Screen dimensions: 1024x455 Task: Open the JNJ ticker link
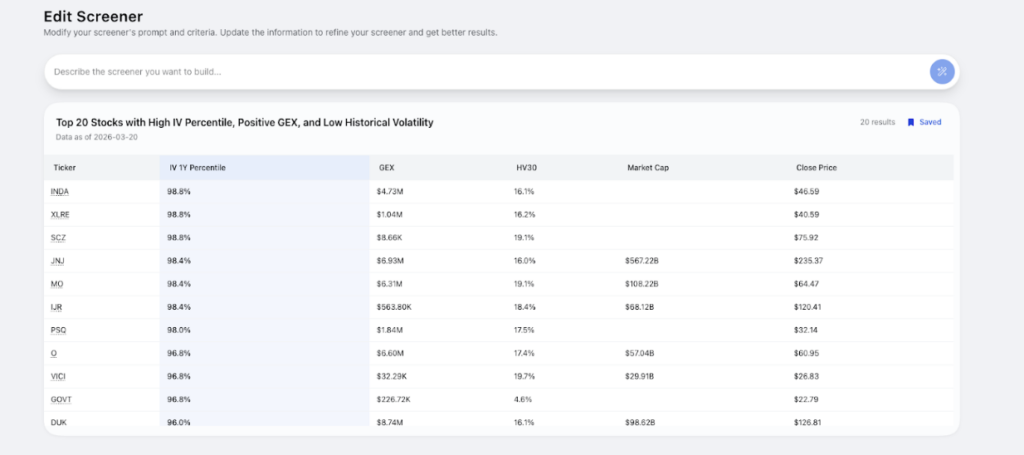point(57,261)
